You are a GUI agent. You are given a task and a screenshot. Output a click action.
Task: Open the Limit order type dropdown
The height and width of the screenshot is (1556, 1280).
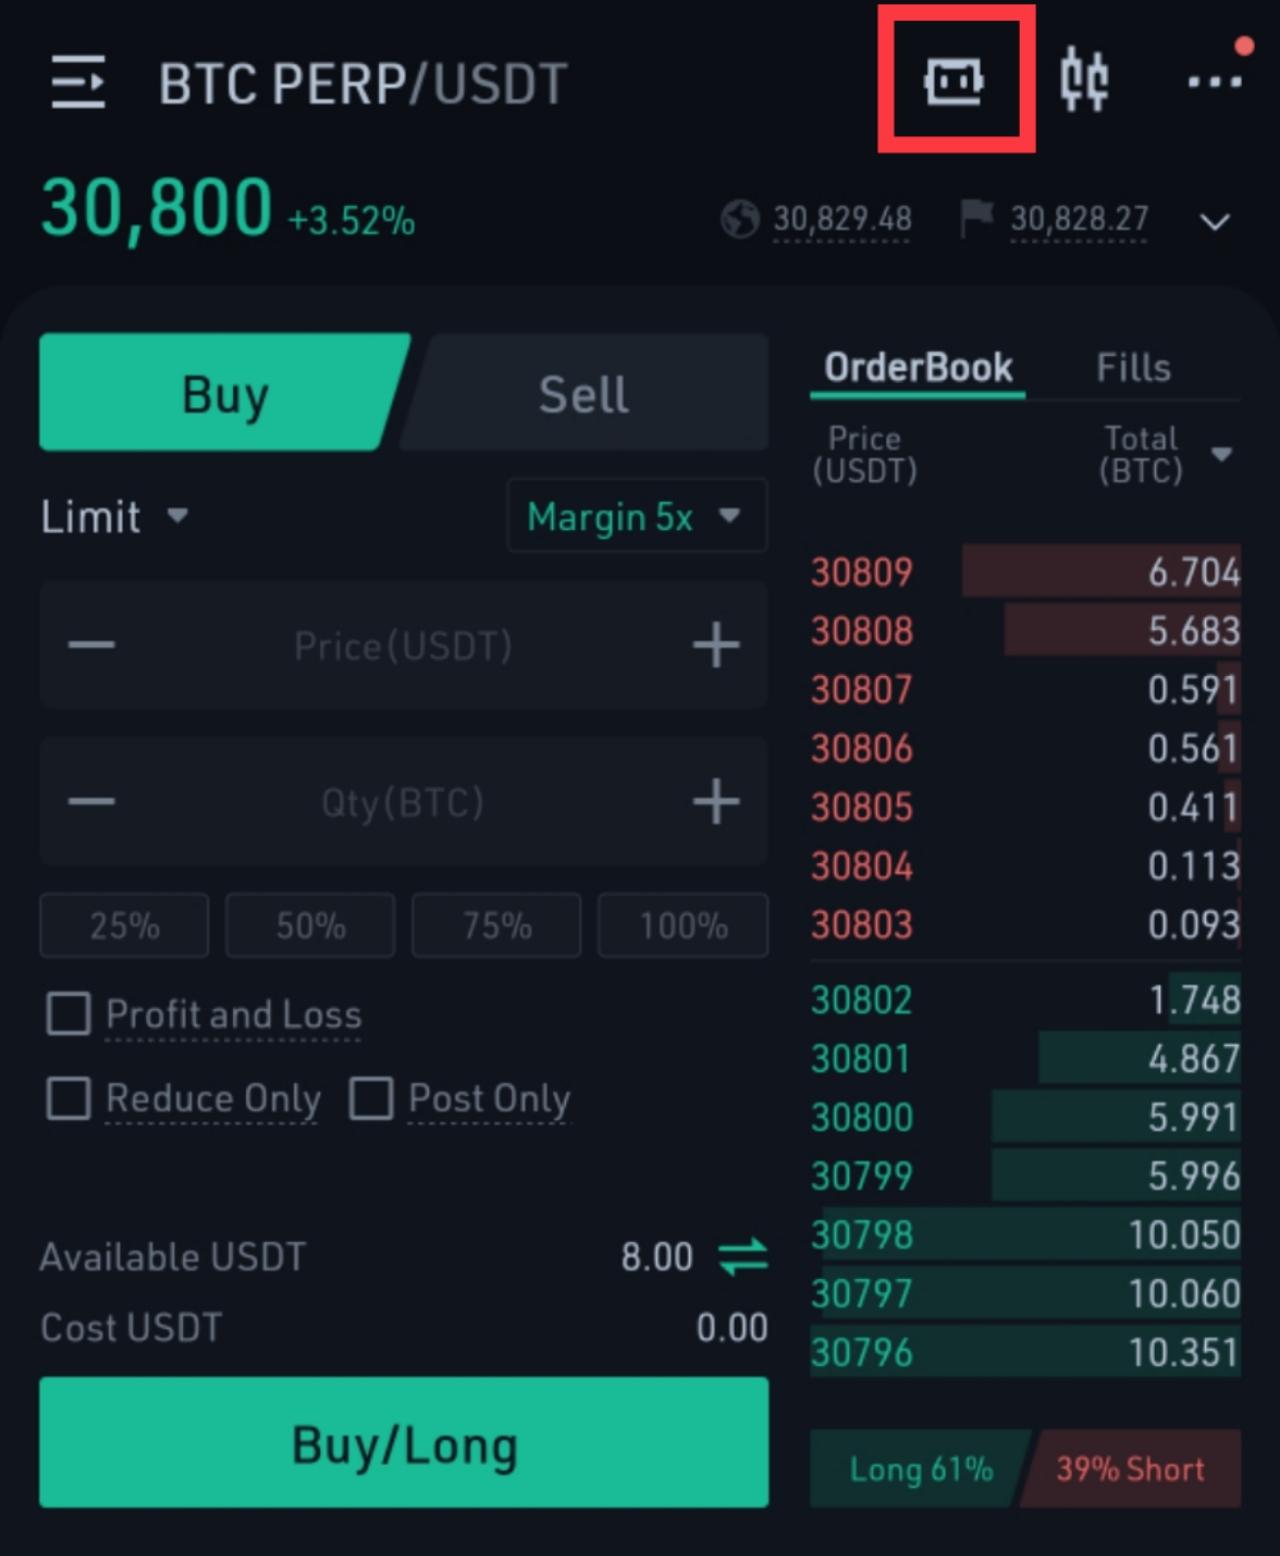pos(114,517)
